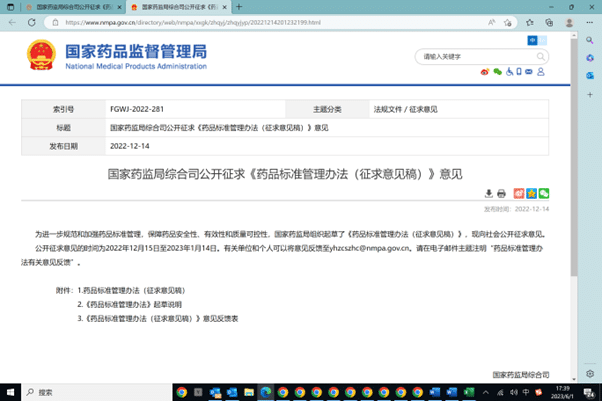The width and height of the screenshot is (602, 401).
Task: Open the Favorites list icon in the Edge toolbar
Action: 530,22
